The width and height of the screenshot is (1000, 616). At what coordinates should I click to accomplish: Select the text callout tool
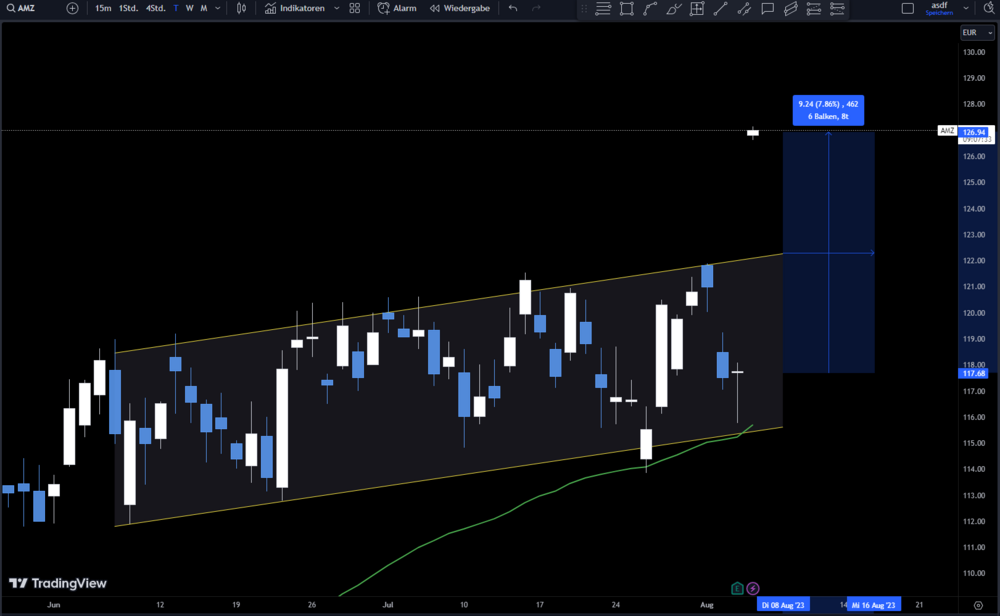click(768, 8)
